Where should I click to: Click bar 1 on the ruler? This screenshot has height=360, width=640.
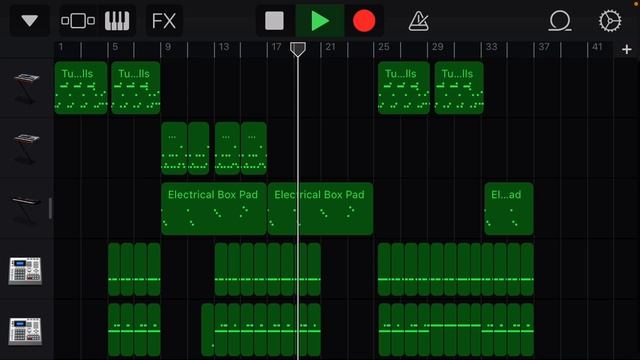pyautogui.click(x=61, y=47)
